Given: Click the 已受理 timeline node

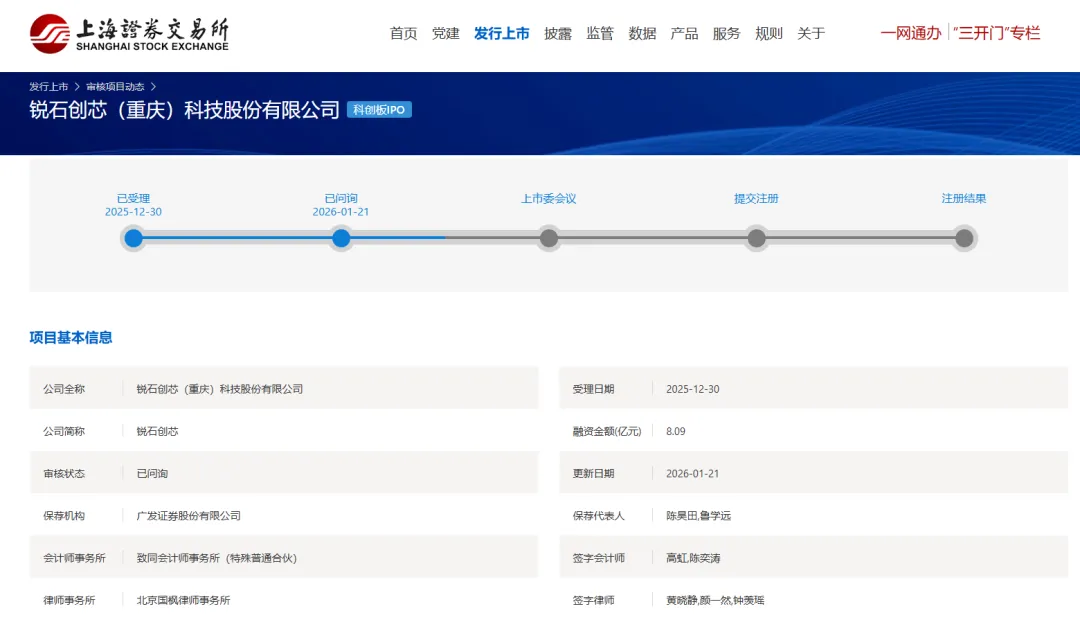Looking at the screenshot, I should 134,238.
